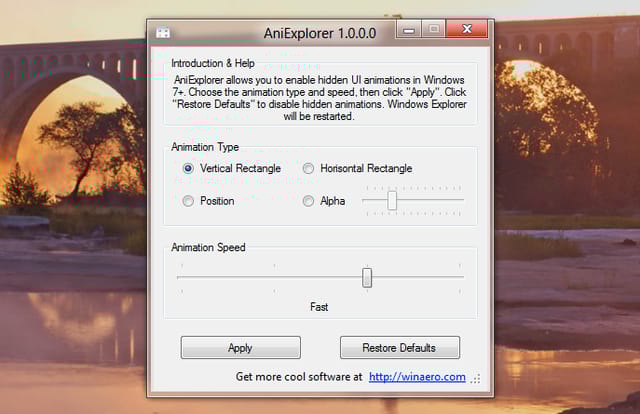Click the Apply button

(x=241, y=348)
